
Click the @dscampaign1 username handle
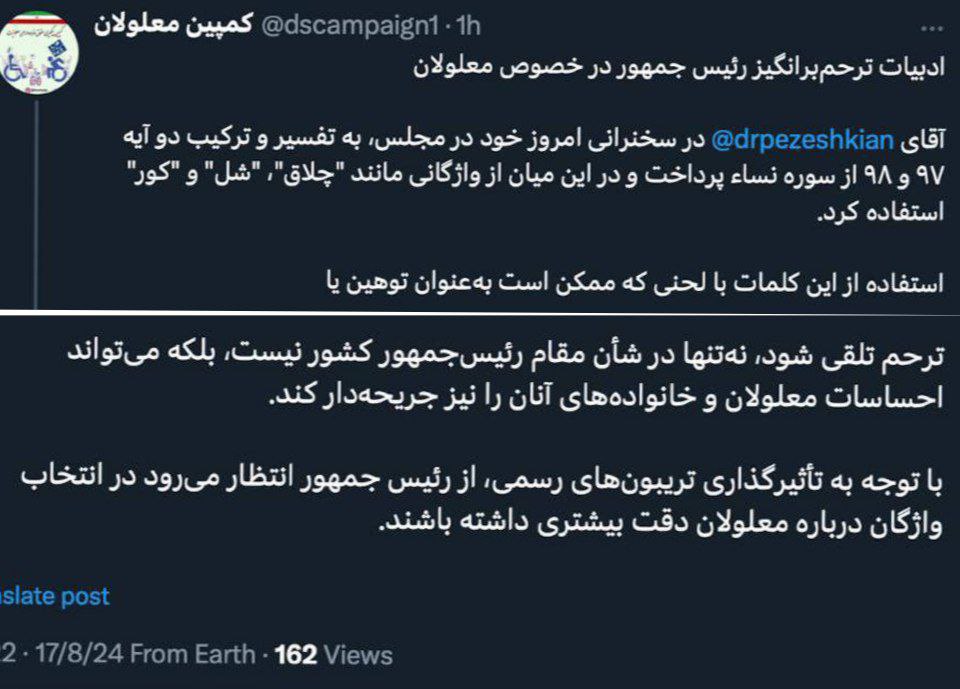pyautogui.click(x=352, y=25)
